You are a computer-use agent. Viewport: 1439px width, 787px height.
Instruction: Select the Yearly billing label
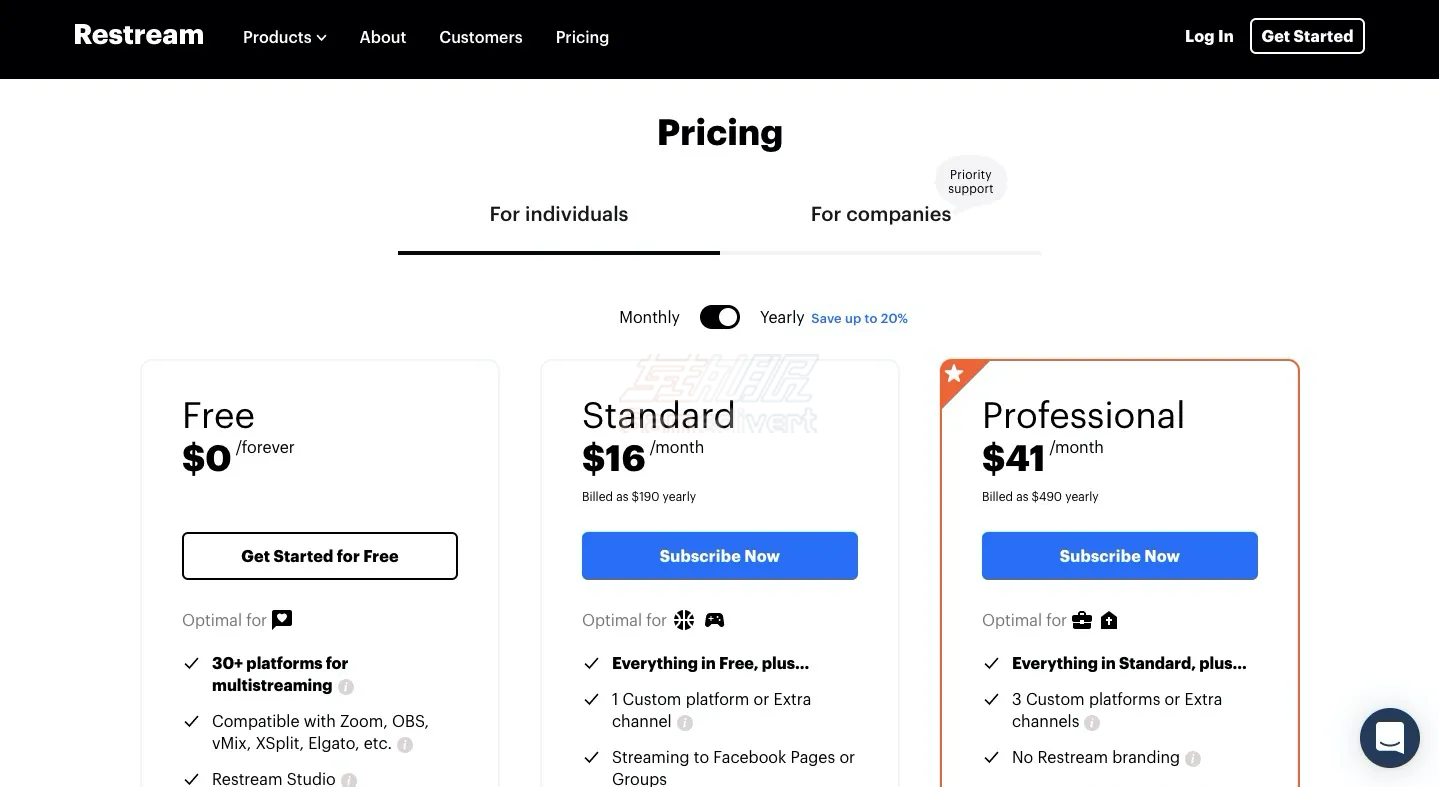782,317
